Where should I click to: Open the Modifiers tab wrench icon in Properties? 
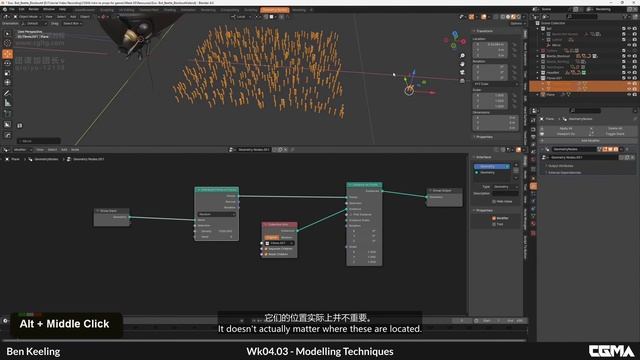click(x=533, y=186)
